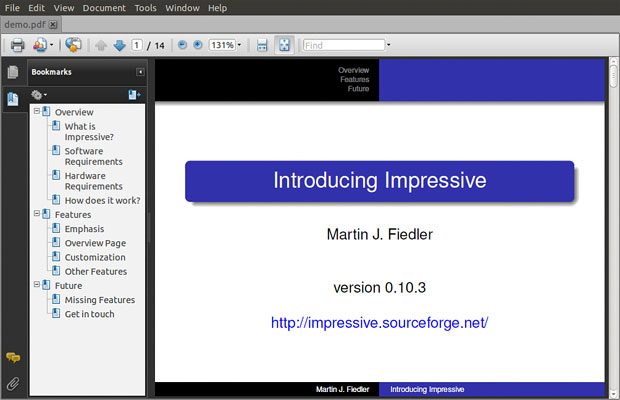This screenshot has height=400, width=620.
Task: Click the create PDF online icon
Action: [40, 45]
